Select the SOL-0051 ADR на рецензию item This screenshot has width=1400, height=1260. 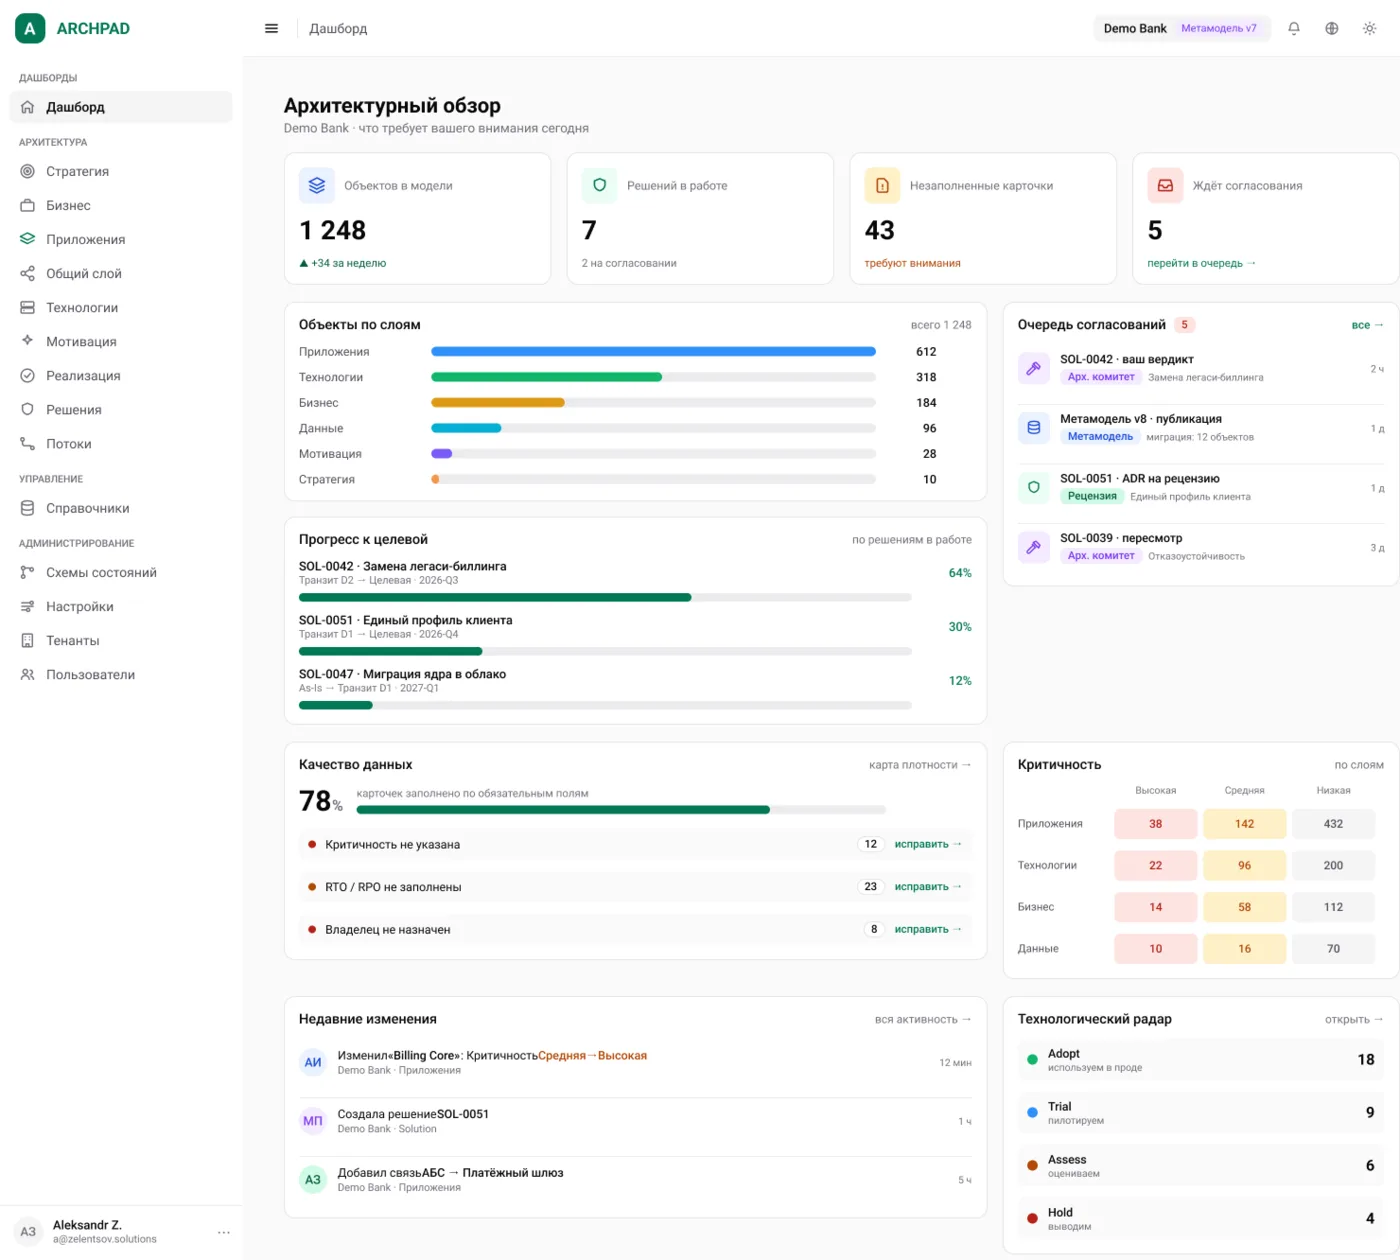pos(1201,488)
